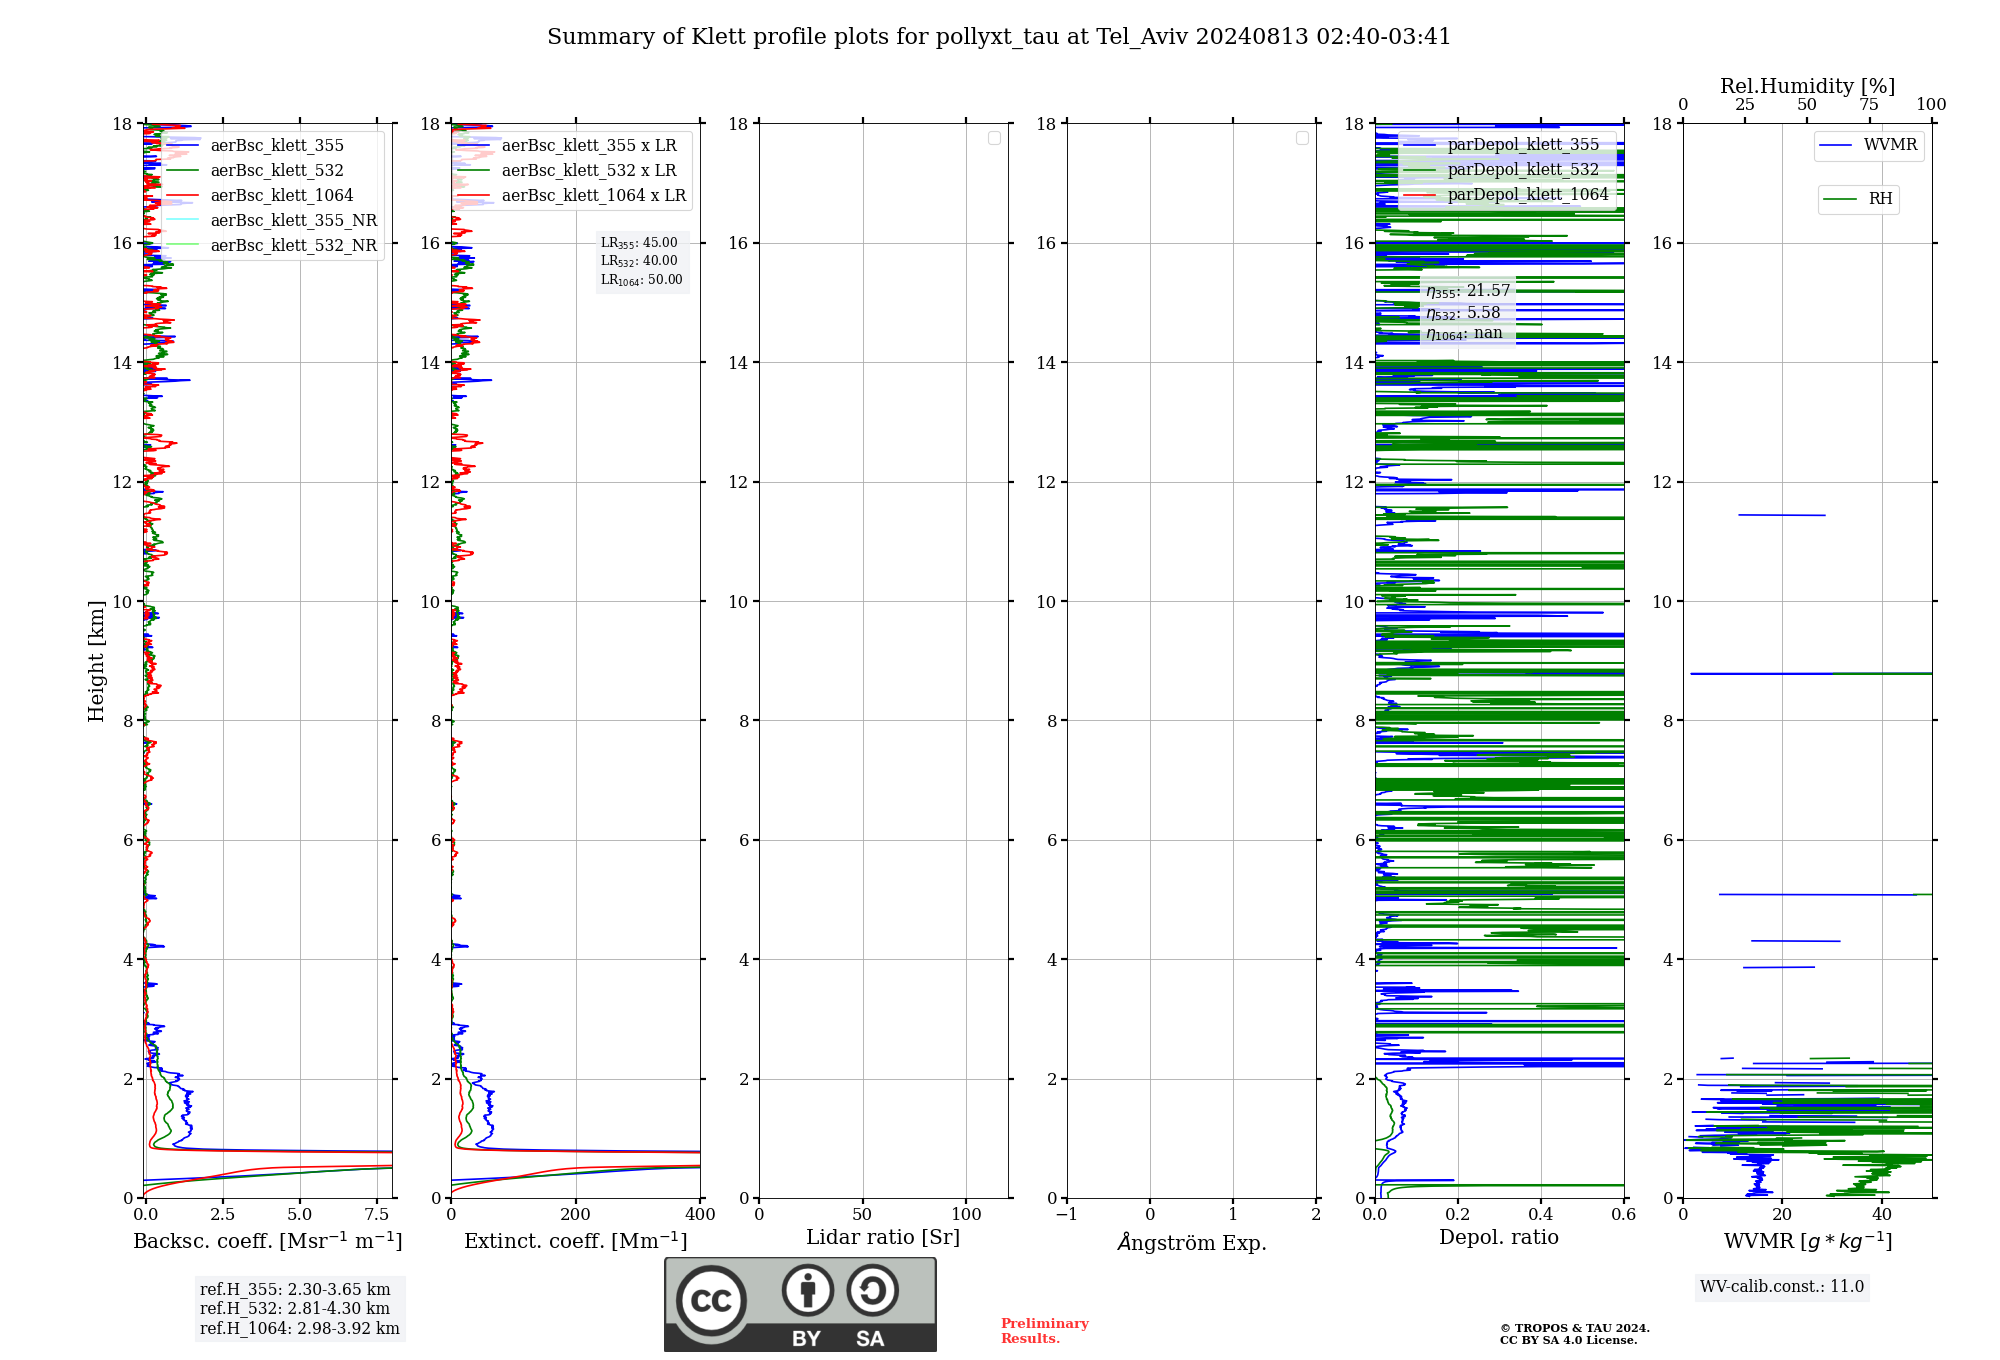Click legend entry parDepol_klett_532
The width and height of the screenshot is (2000, 1360).
[1502, 170]
